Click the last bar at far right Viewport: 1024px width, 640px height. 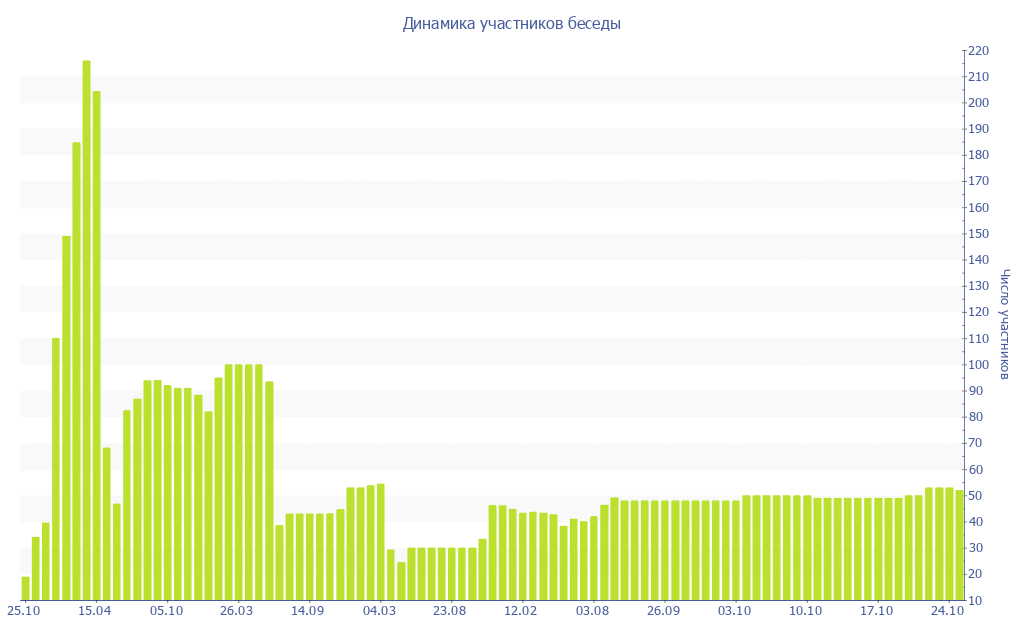pyautogui.click(x=959, y=545)
